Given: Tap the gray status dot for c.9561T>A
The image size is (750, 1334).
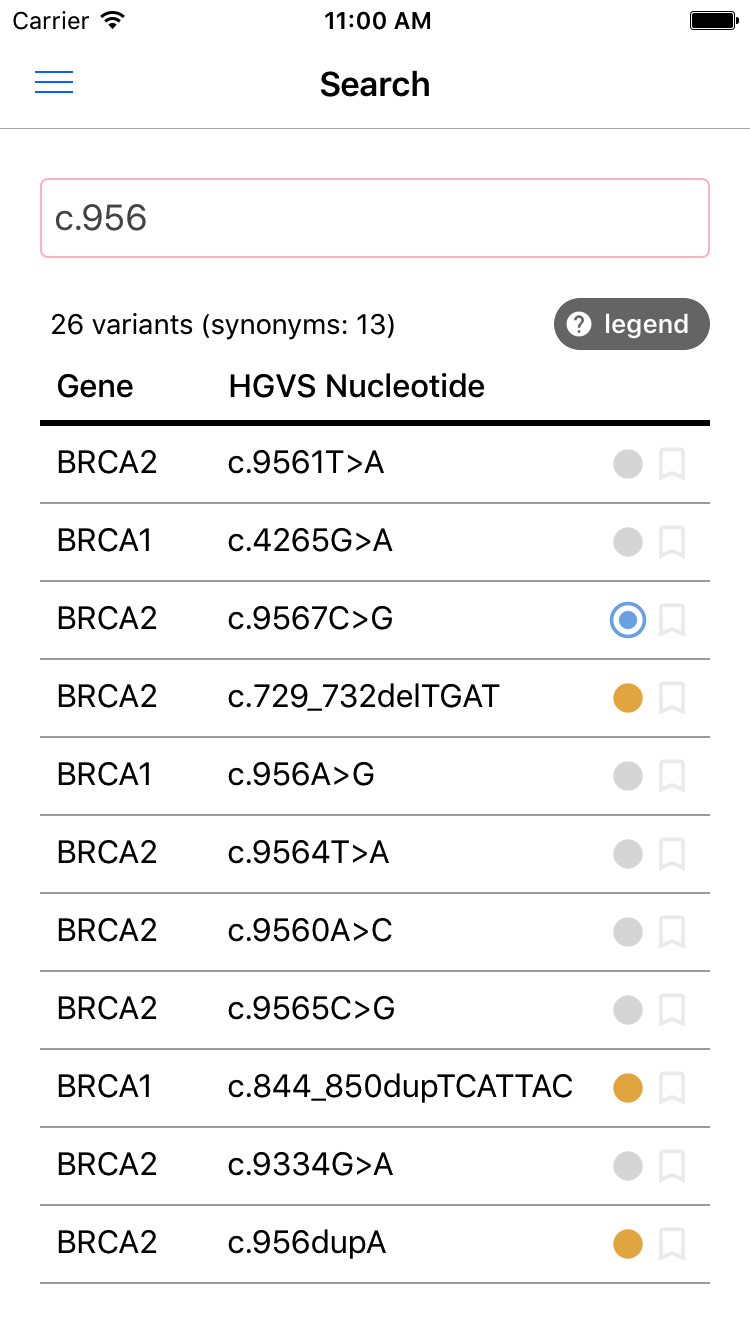Looking at the screenshot, I should pos(628,464).
